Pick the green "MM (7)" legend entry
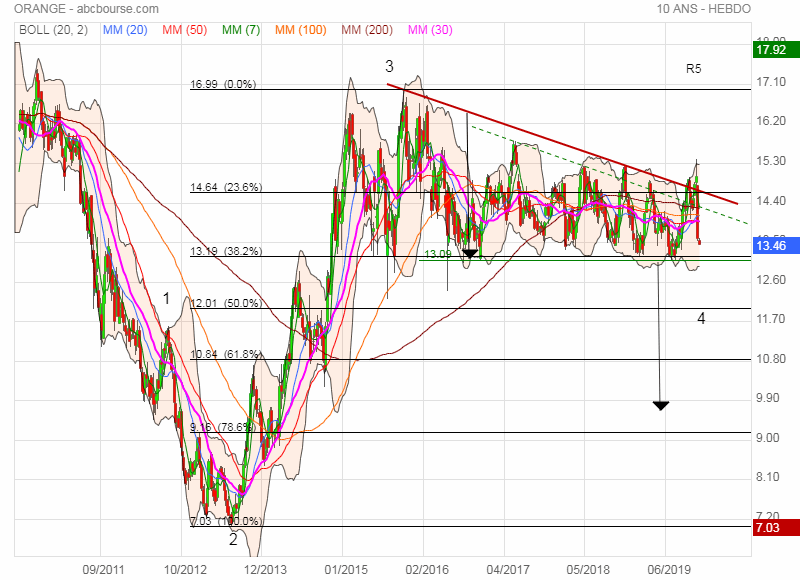800x580 pixels. pos(241,30)
